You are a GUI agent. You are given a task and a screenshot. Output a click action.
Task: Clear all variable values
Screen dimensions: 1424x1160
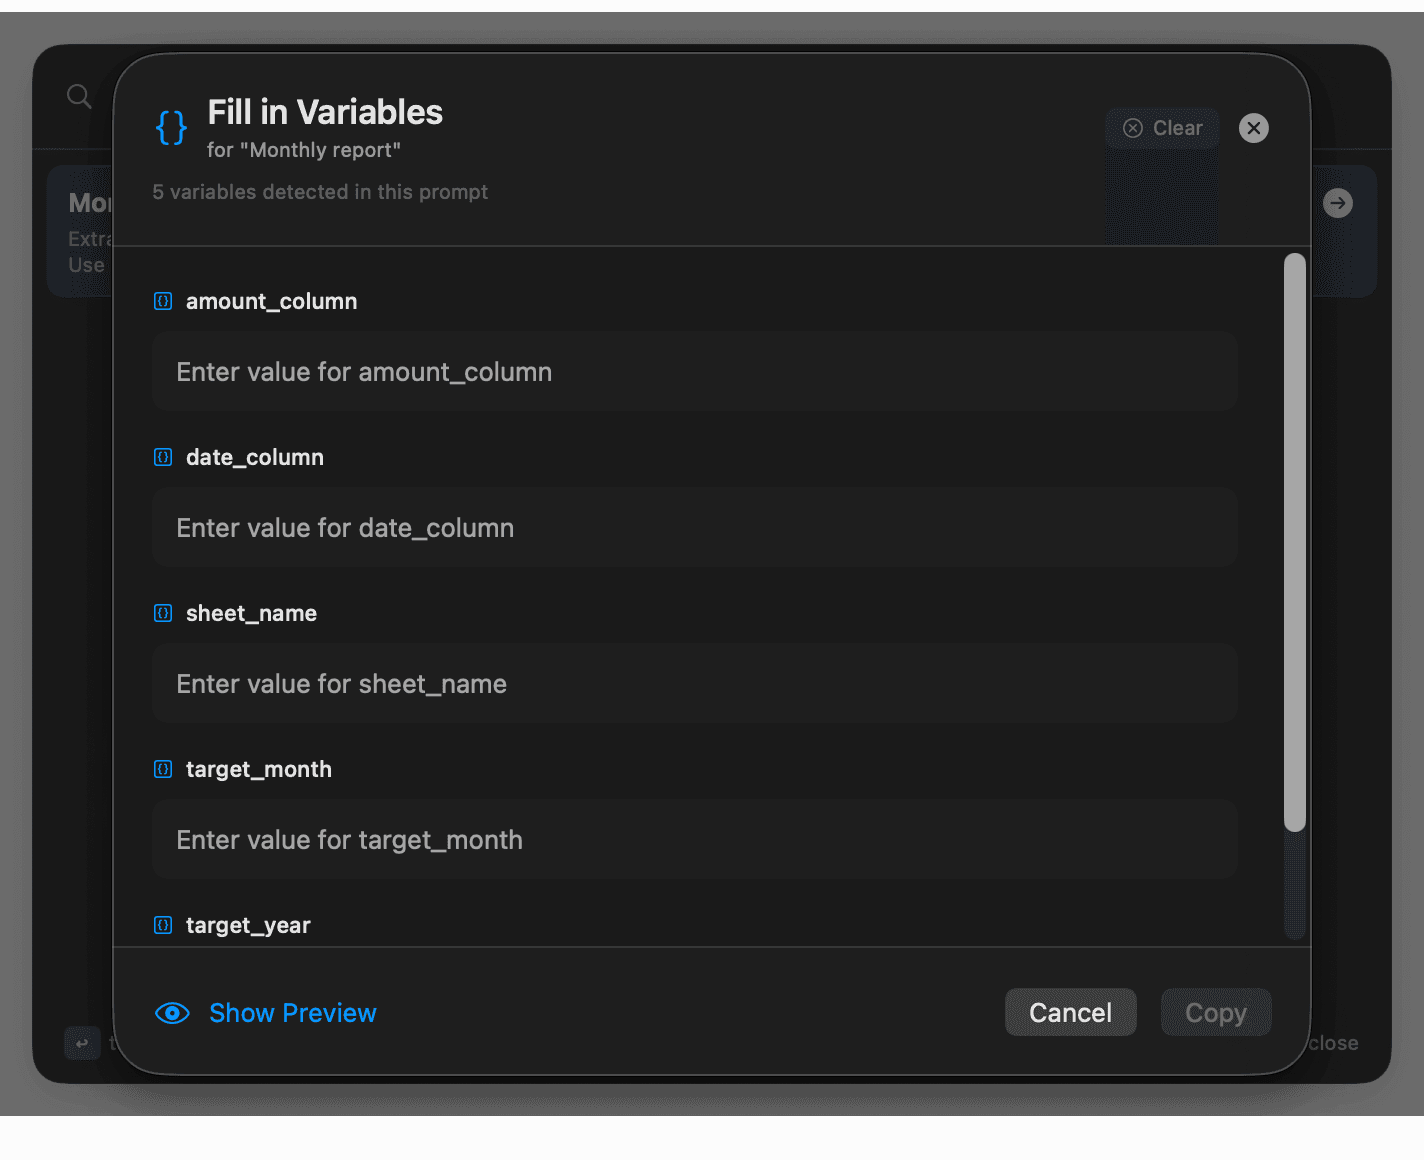[1163, 128]
